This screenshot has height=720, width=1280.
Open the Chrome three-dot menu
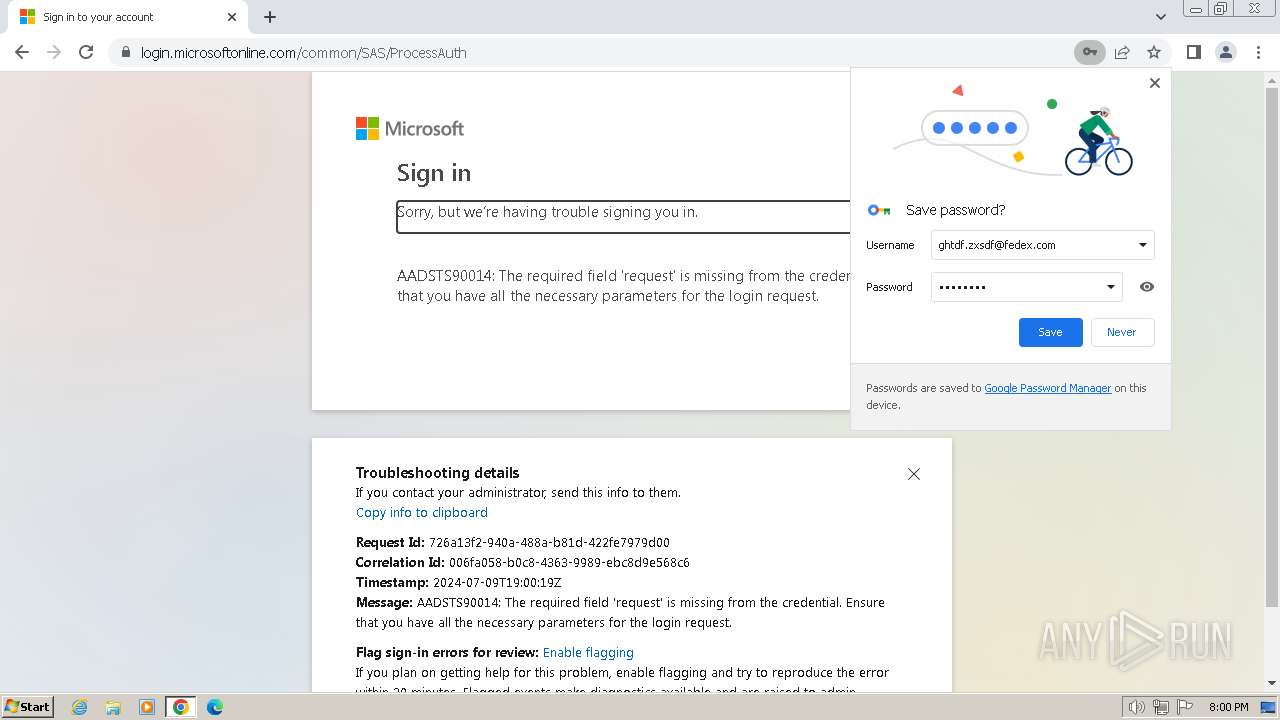(1259, 52)
